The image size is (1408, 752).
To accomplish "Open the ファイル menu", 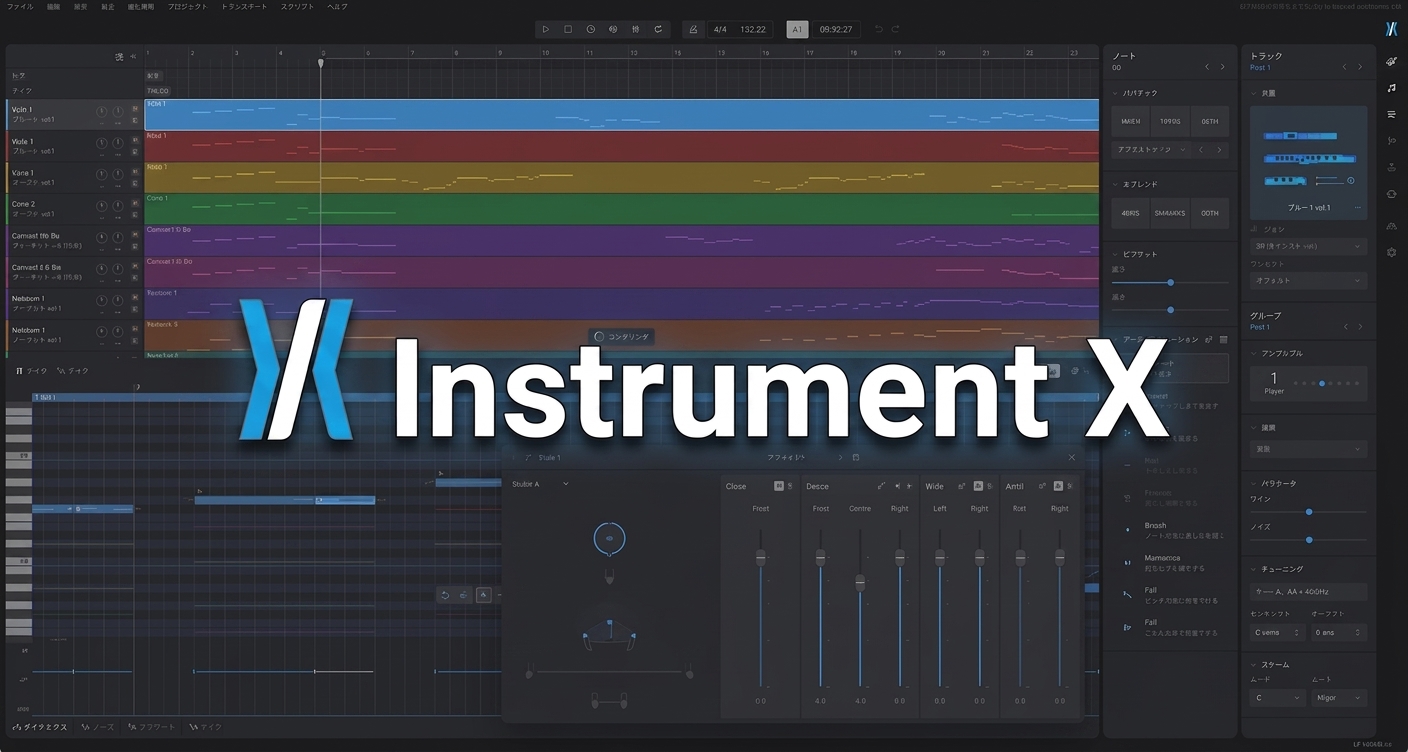I will click(x=19, y=7).
